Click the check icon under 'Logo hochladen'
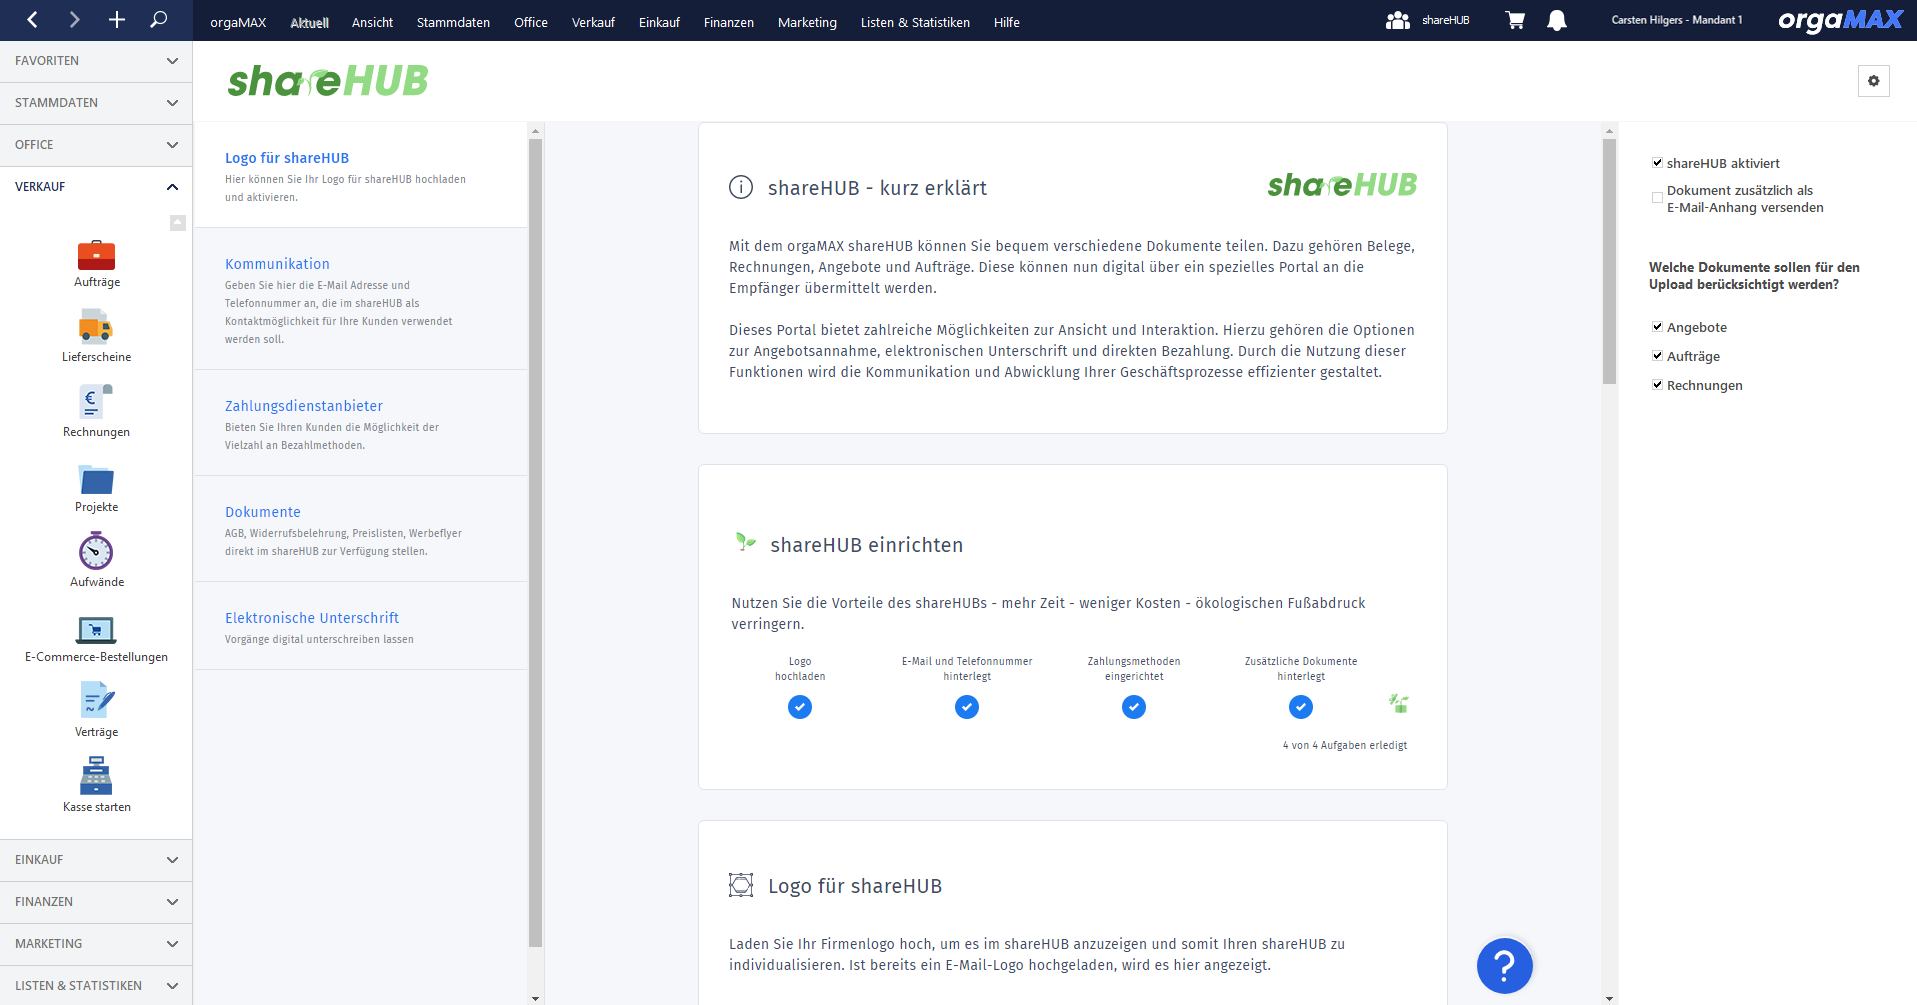Screen dimensions: 1917x1005 800,707
